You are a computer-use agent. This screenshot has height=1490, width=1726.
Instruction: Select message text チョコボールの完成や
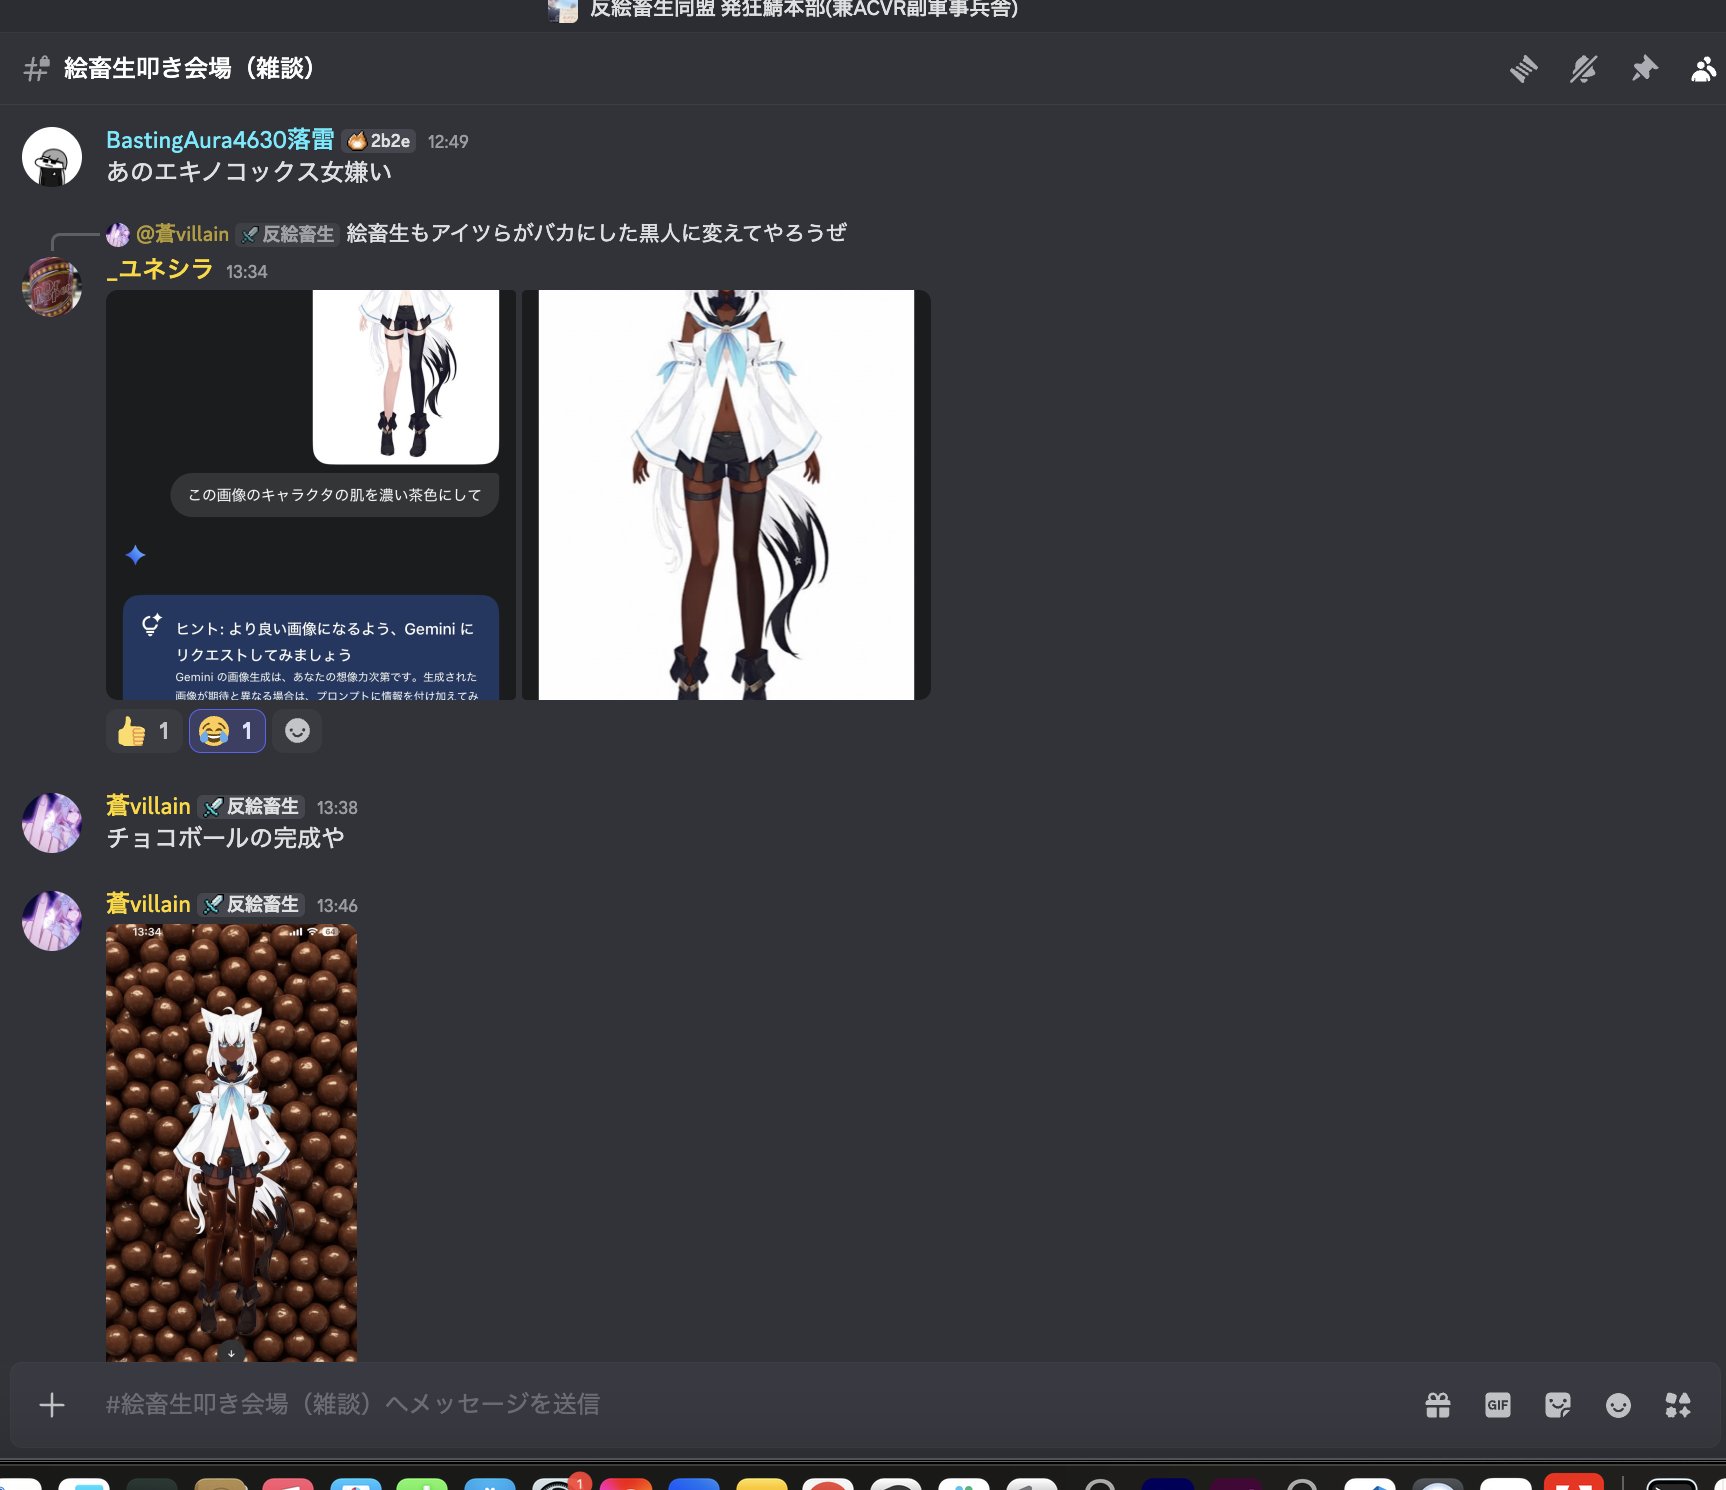click(225, 838)
